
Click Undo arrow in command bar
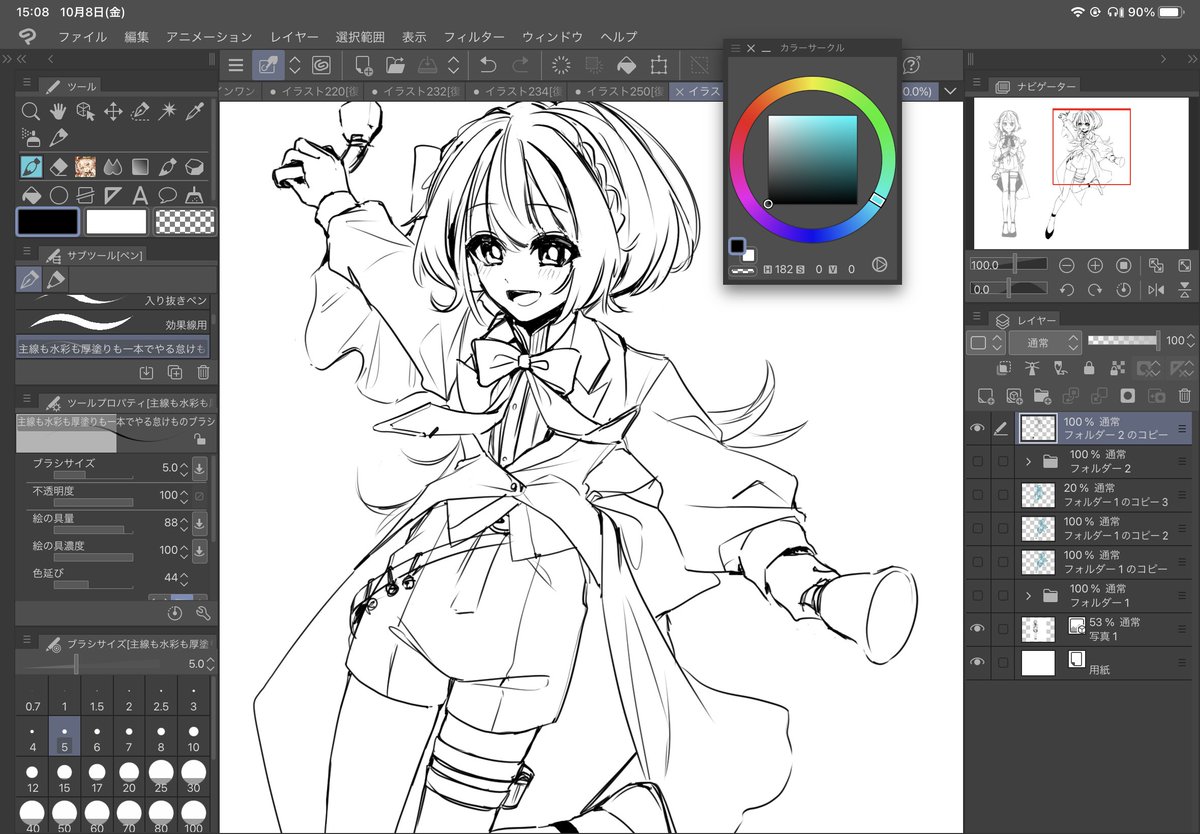click(488, 66)
